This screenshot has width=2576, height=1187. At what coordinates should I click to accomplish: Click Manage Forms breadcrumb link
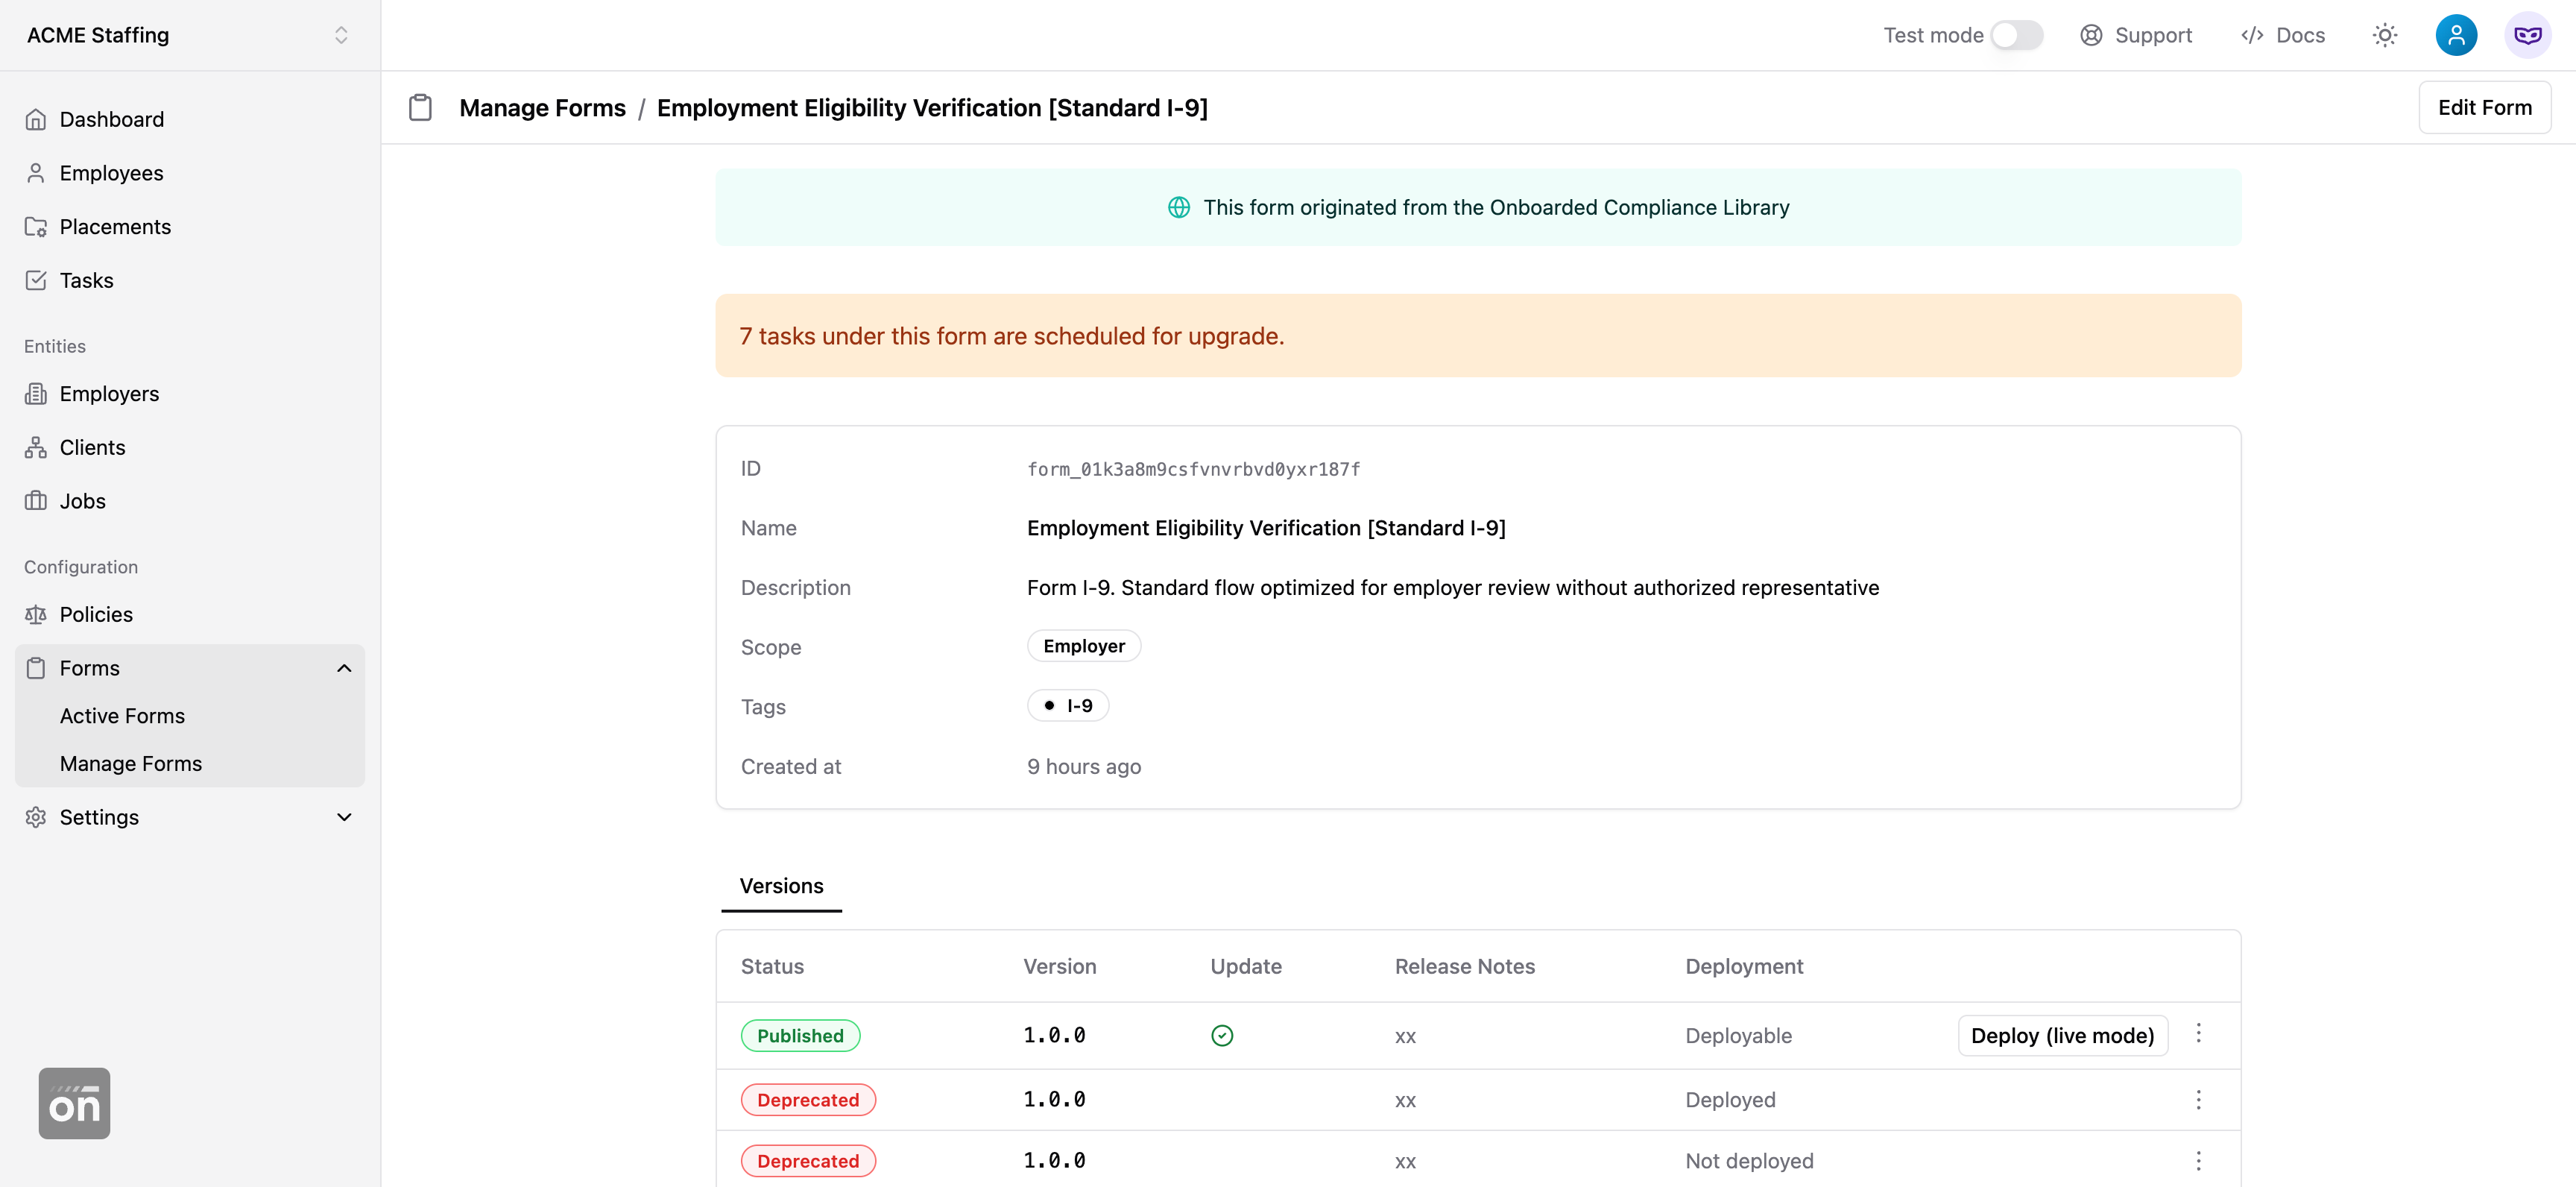pos(542,107)
